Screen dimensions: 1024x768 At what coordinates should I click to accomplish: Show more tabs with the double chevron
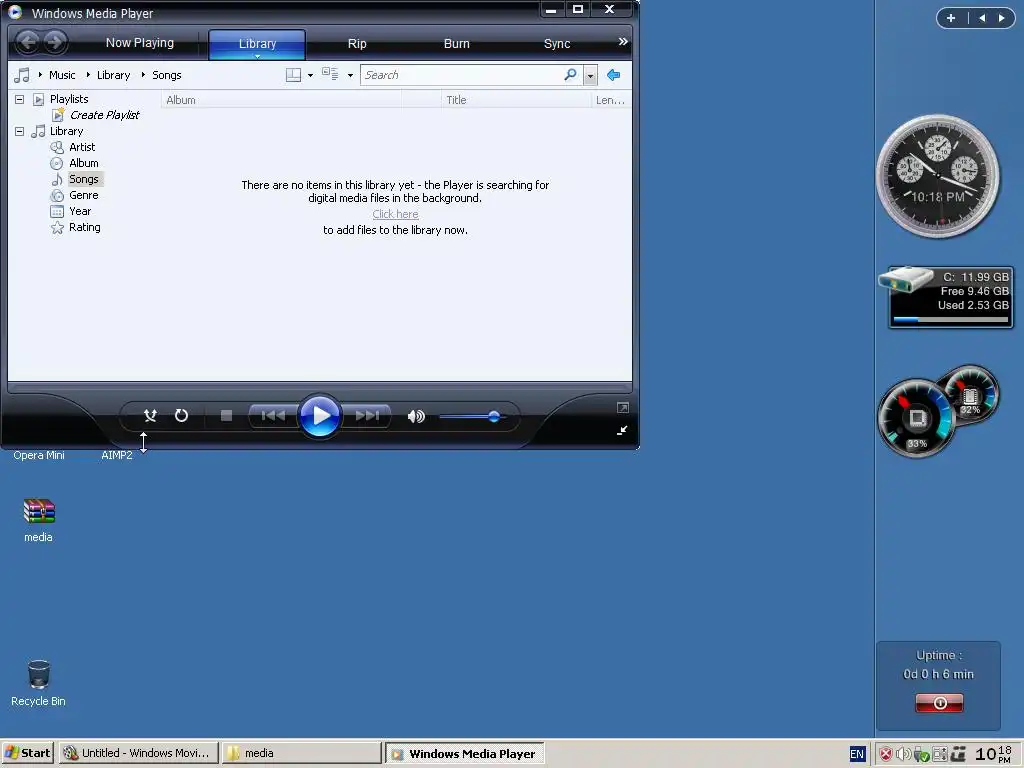tap(623, 42)
